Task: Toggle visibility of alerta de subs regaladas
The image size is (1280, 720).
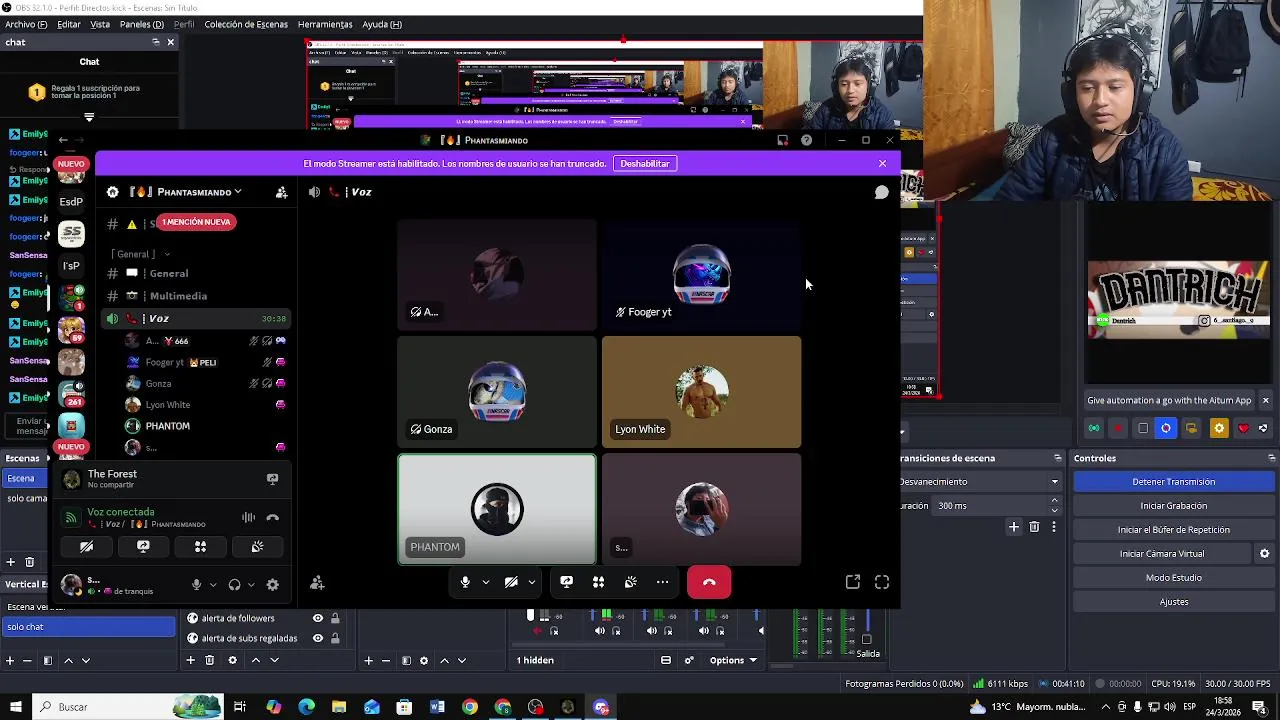Action: coord(318,638)
